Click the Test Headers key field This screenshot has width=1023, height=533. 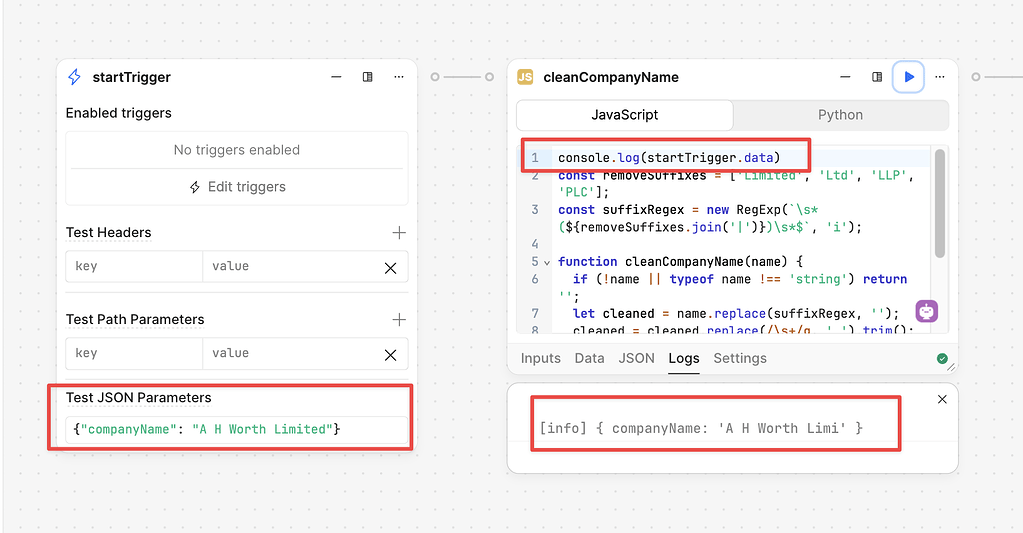(134, 266)
